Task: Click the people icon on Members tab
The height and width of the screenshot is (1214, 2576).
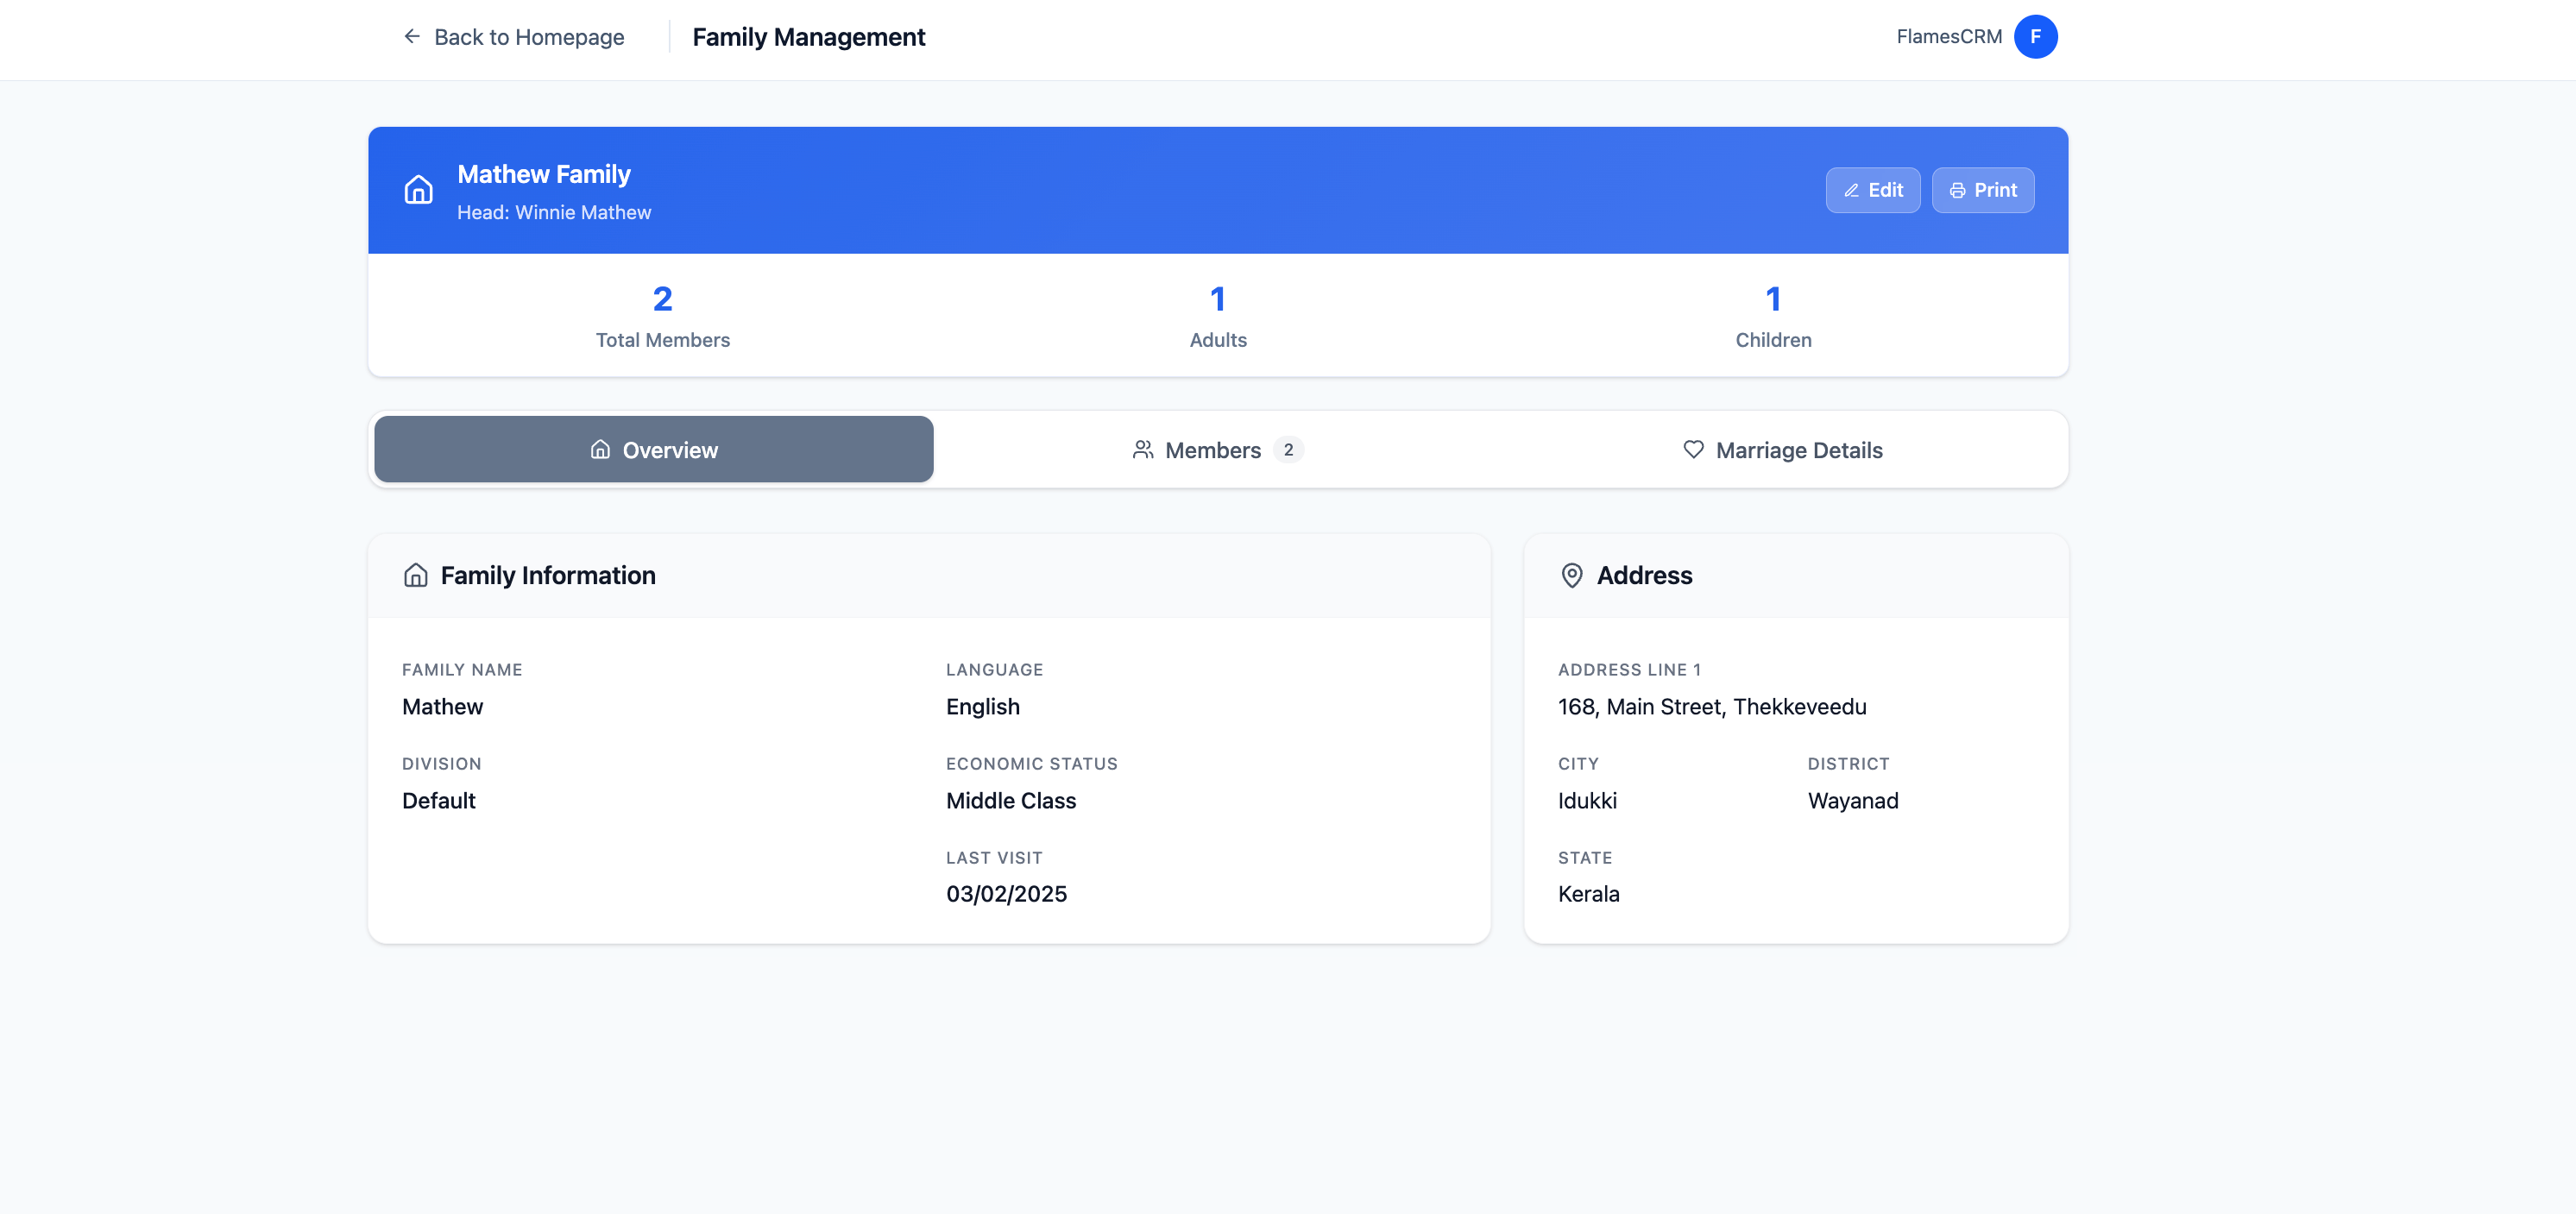Action: click(x=1142, y=450)
